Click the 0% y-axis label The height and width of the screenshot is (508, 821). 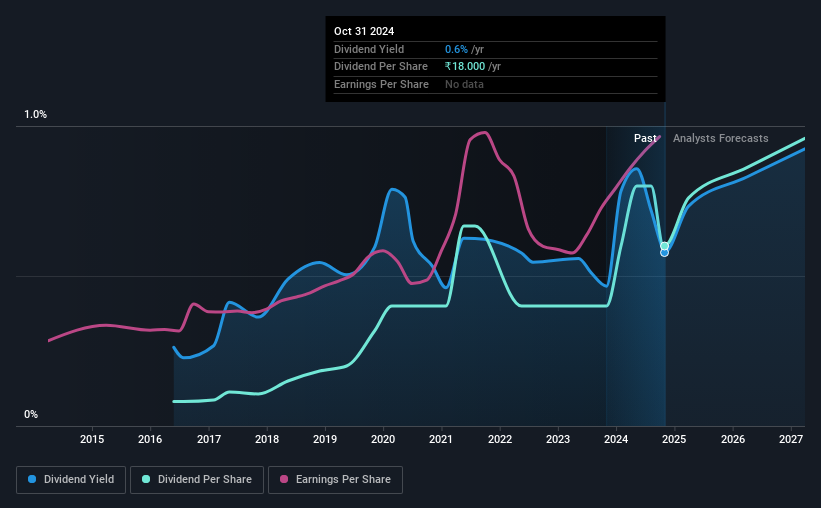pos(31,415)
